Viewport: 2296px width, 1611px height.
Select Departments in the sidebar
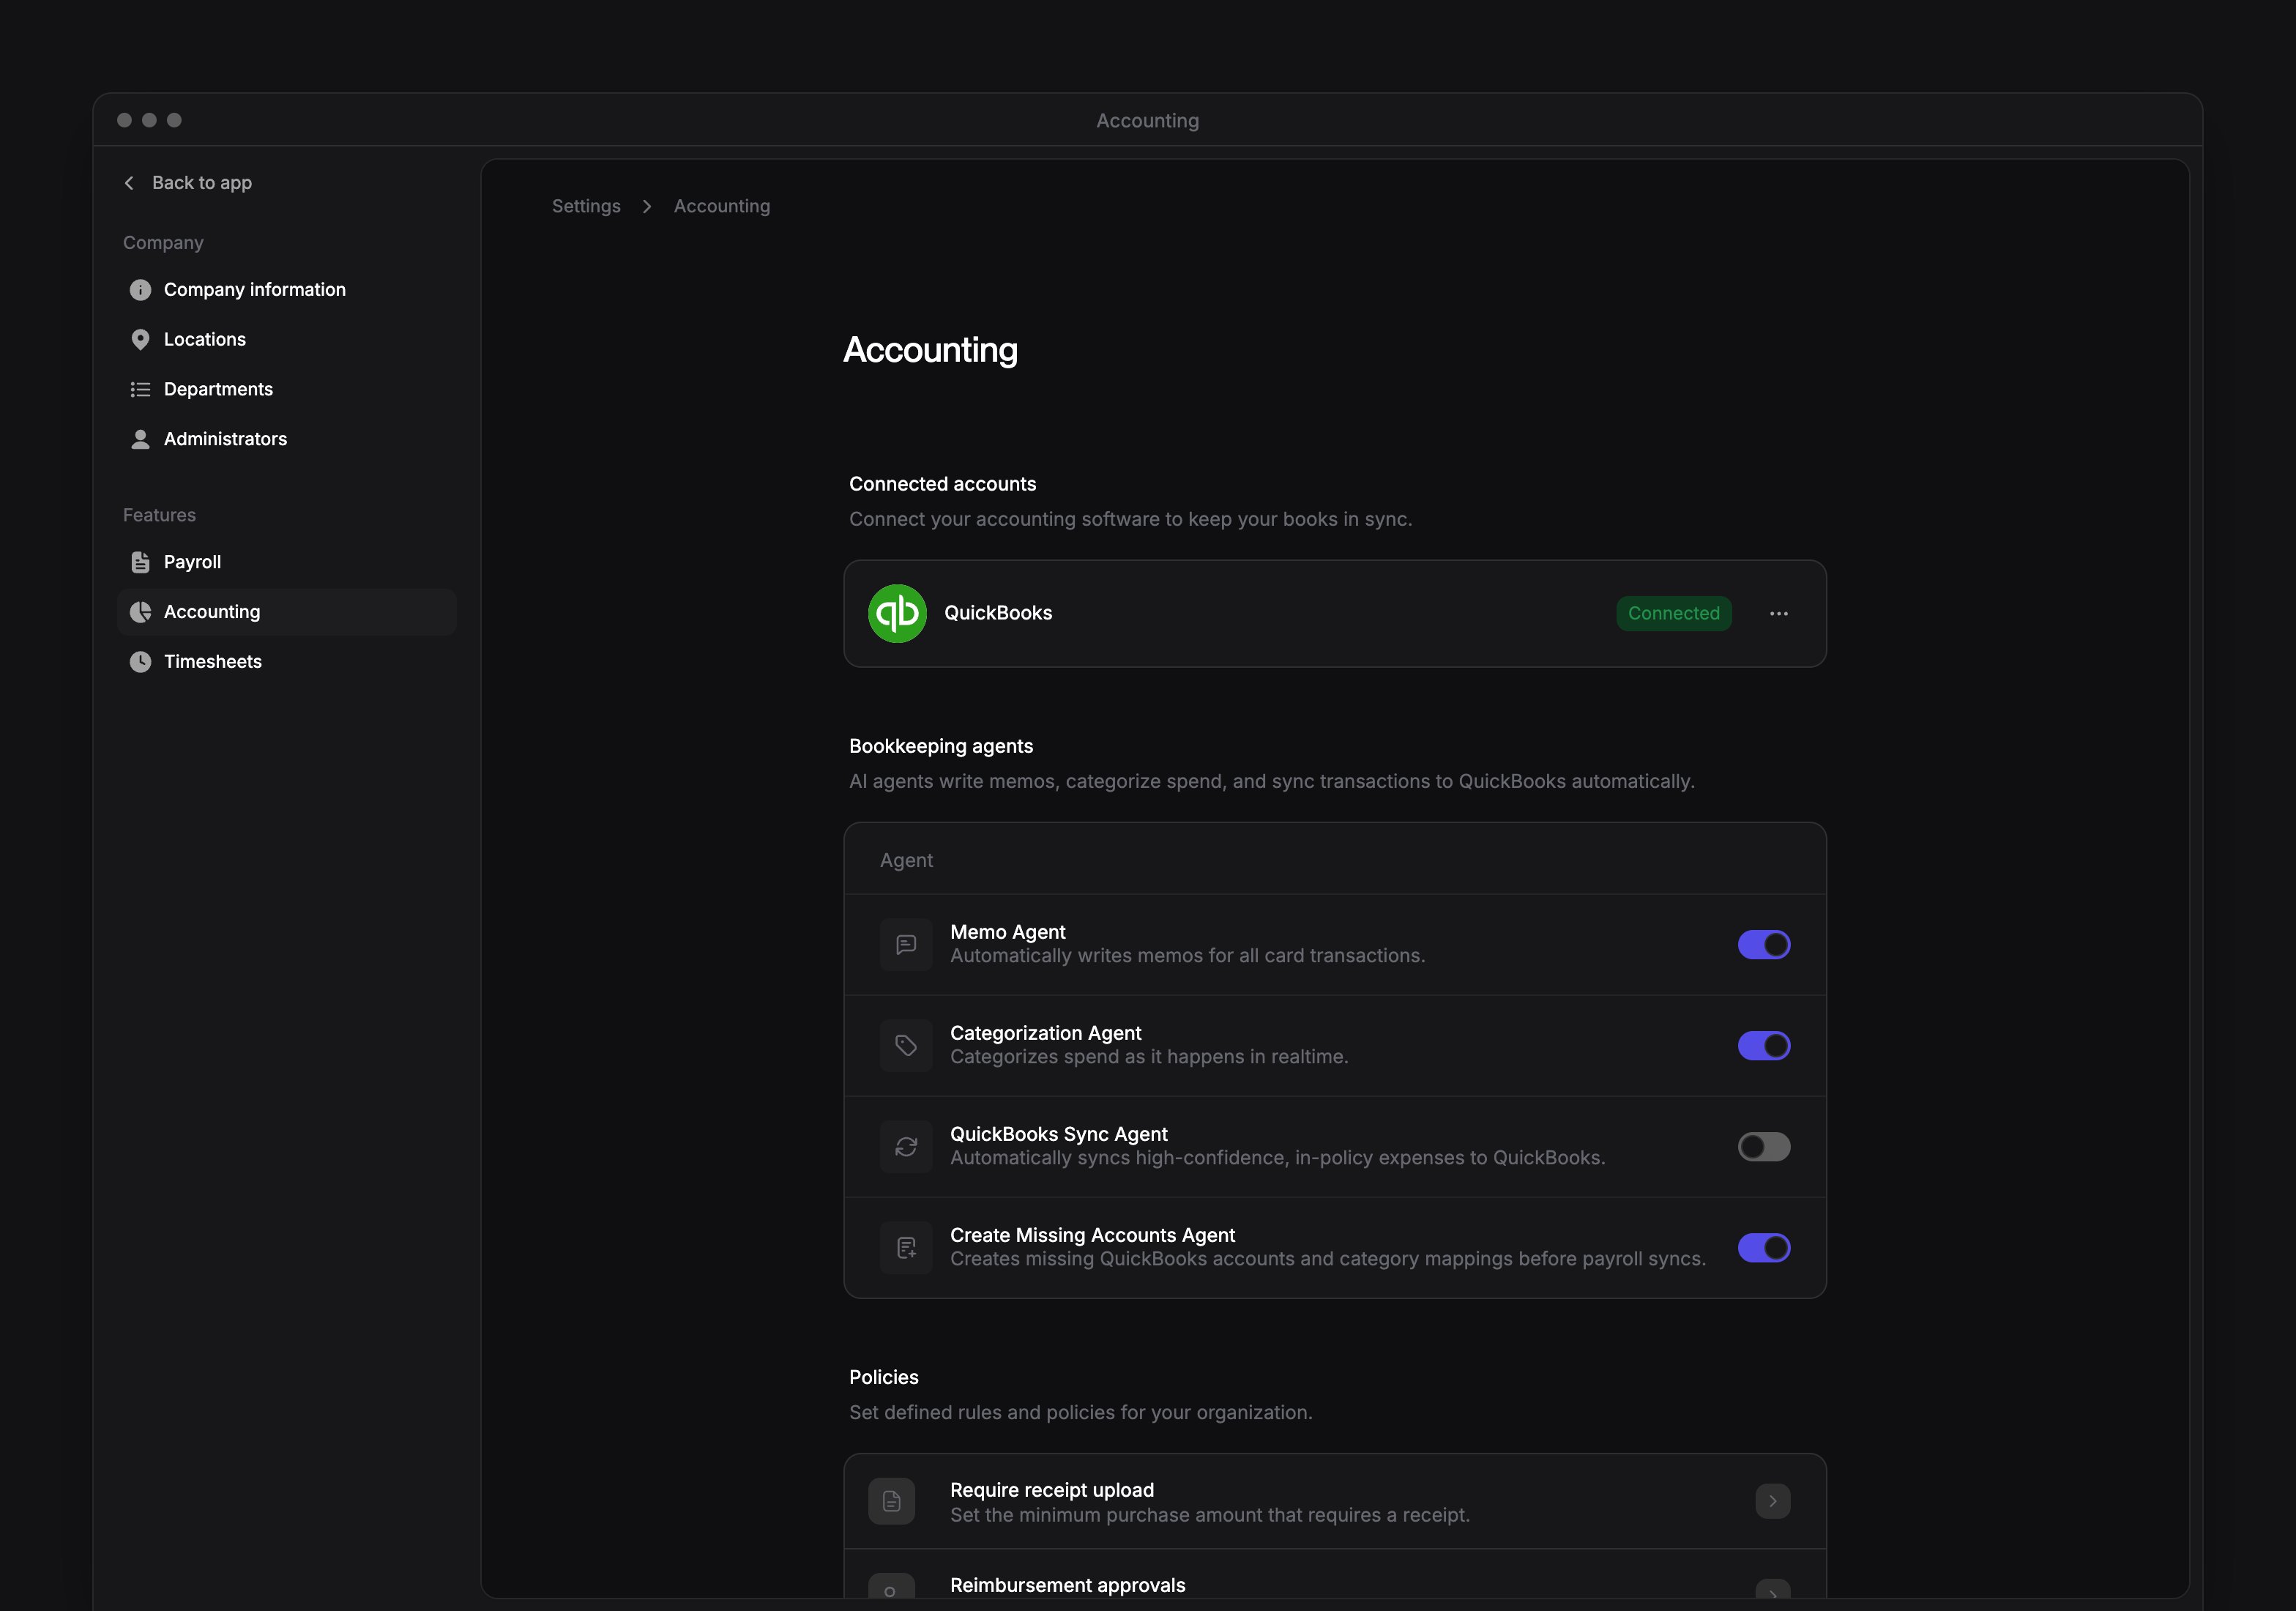[x=287, y=389]
